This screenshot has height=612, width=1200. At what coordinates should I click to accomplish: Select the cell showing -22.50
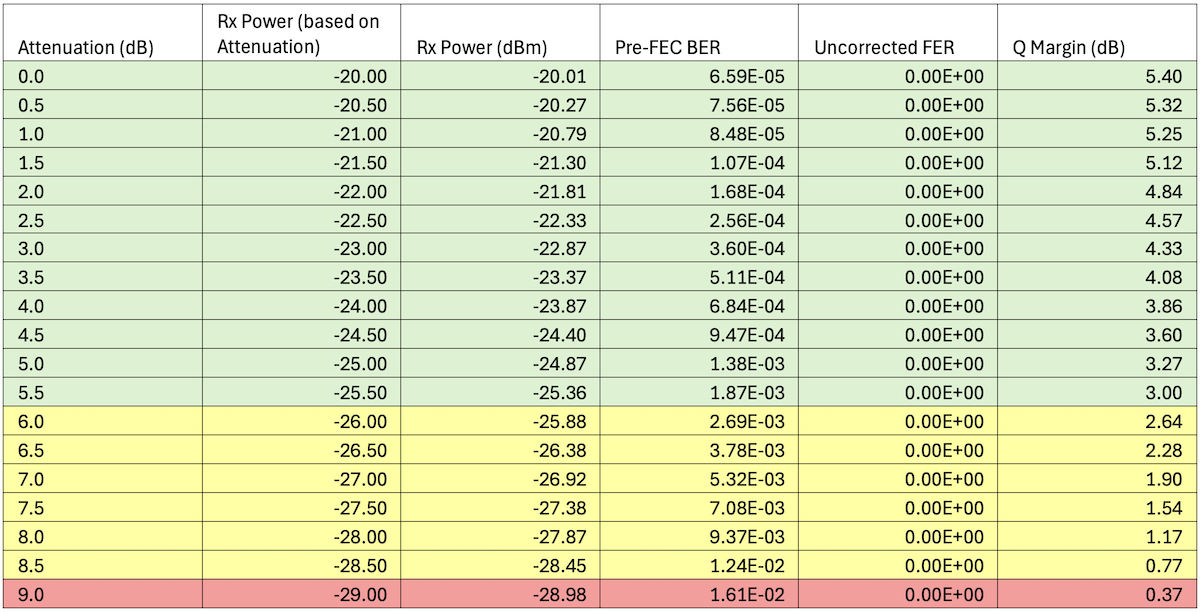coord(301,220)
